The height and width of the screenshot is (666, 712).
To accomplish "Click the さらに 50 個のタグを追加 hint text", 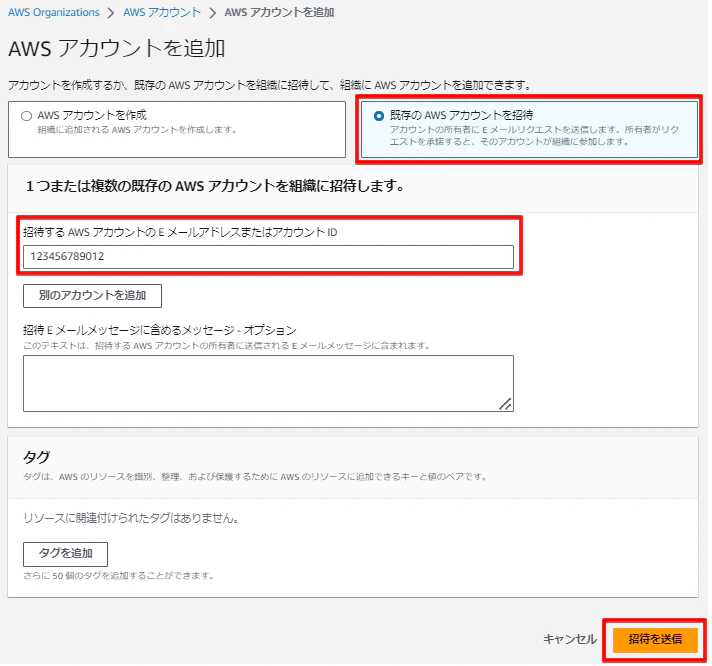I will click(x=119, y=576).
